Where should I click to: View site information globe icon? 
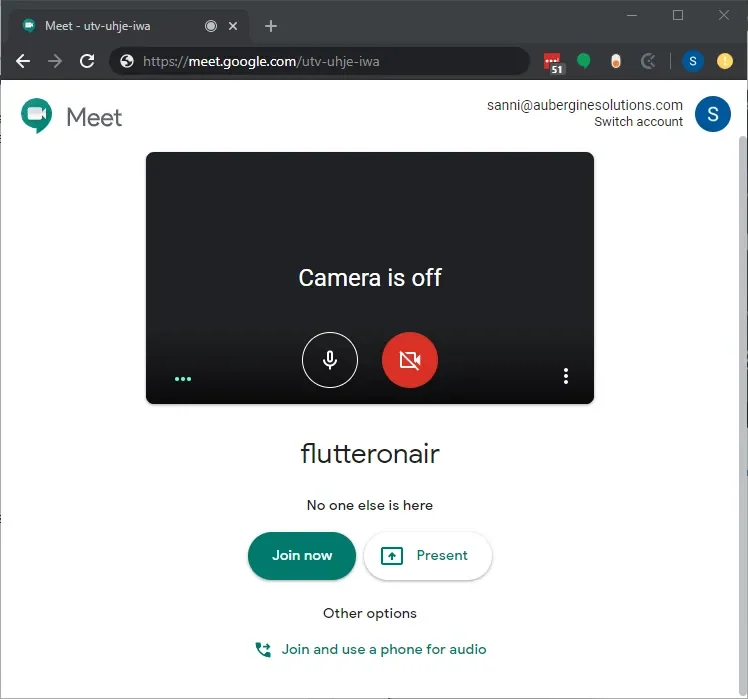tap(127, 61)
